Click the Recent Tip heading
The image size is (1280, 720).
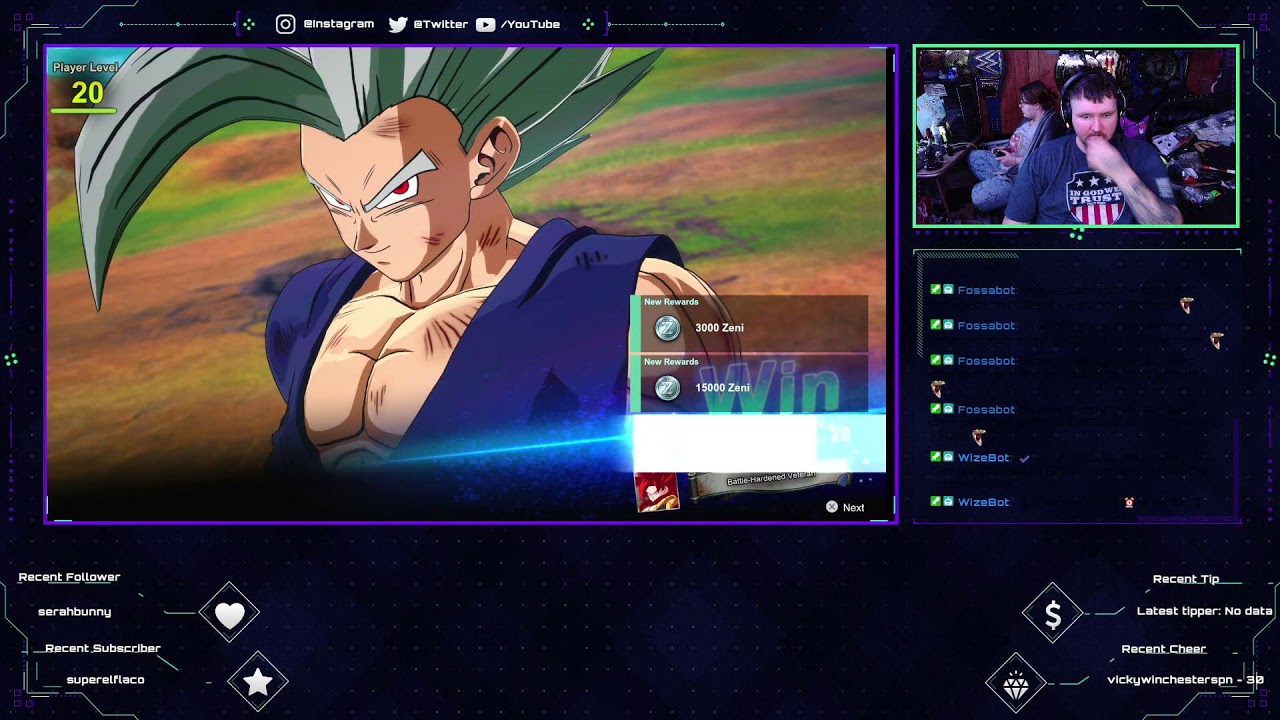[x=1186, y=579]
